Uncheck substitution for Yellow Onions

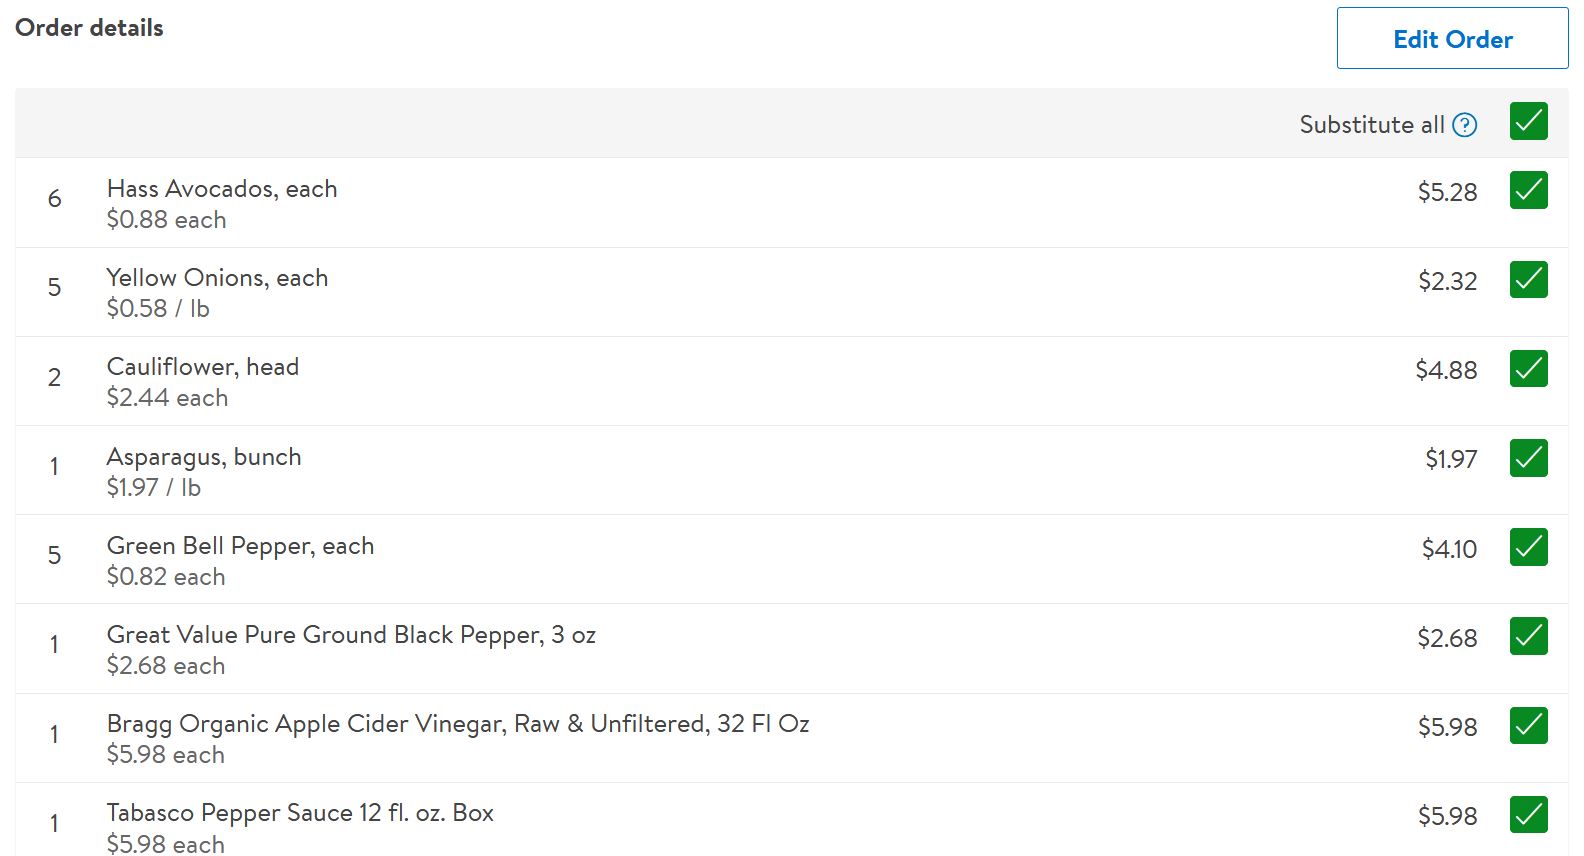(x=1529, y=280)
